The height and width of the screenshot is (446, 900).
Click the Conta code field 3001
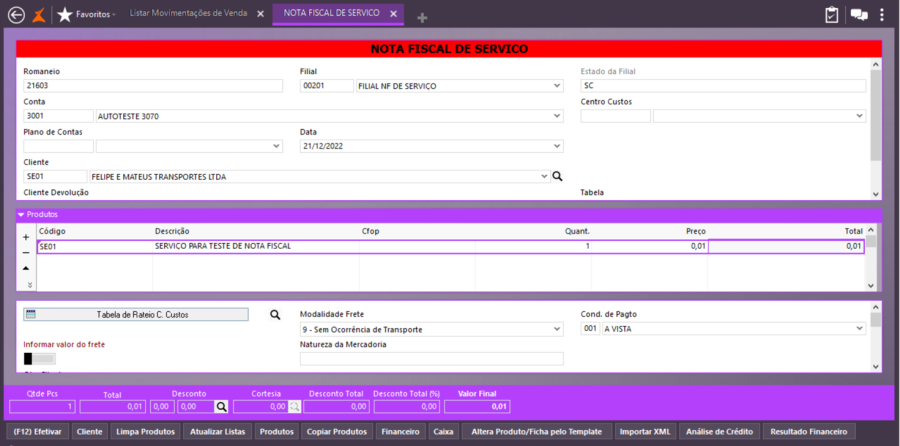tap(58, 116)
